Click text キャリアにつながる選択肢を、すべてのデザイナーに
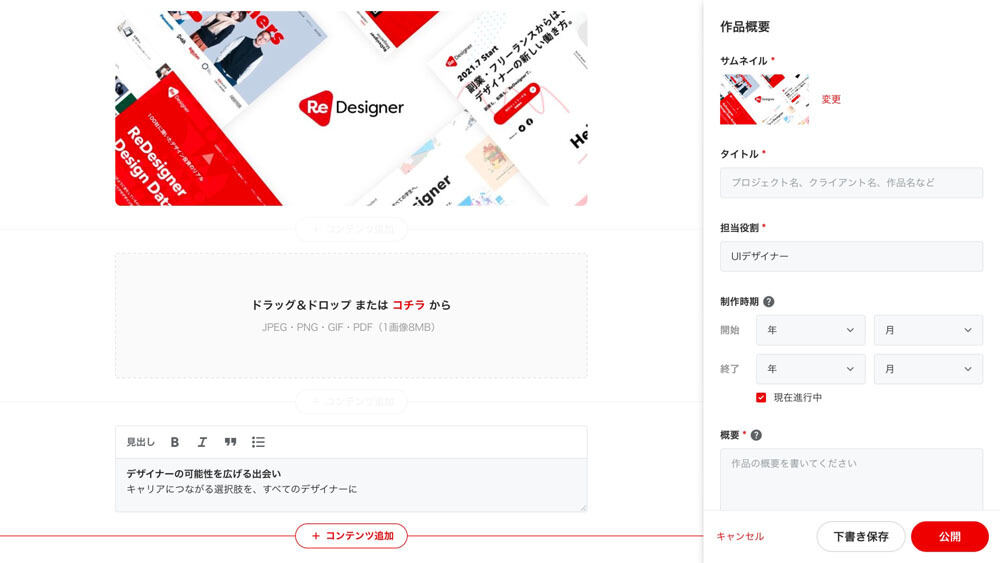Image resolution: width=1000 pixels, height=563 pixels. click(242, 489)
